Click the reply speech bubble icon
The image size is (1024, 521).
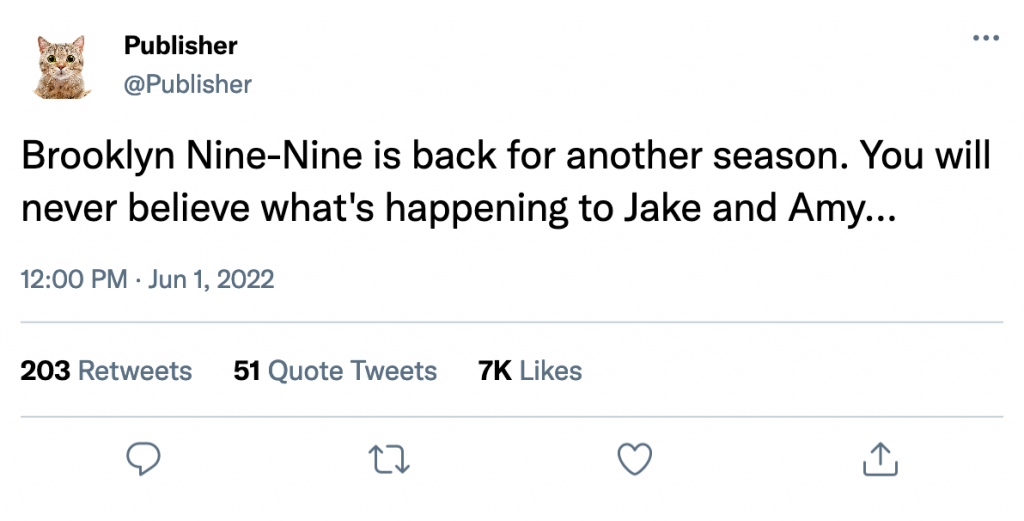pyautogui.click(x=145, y=459)
